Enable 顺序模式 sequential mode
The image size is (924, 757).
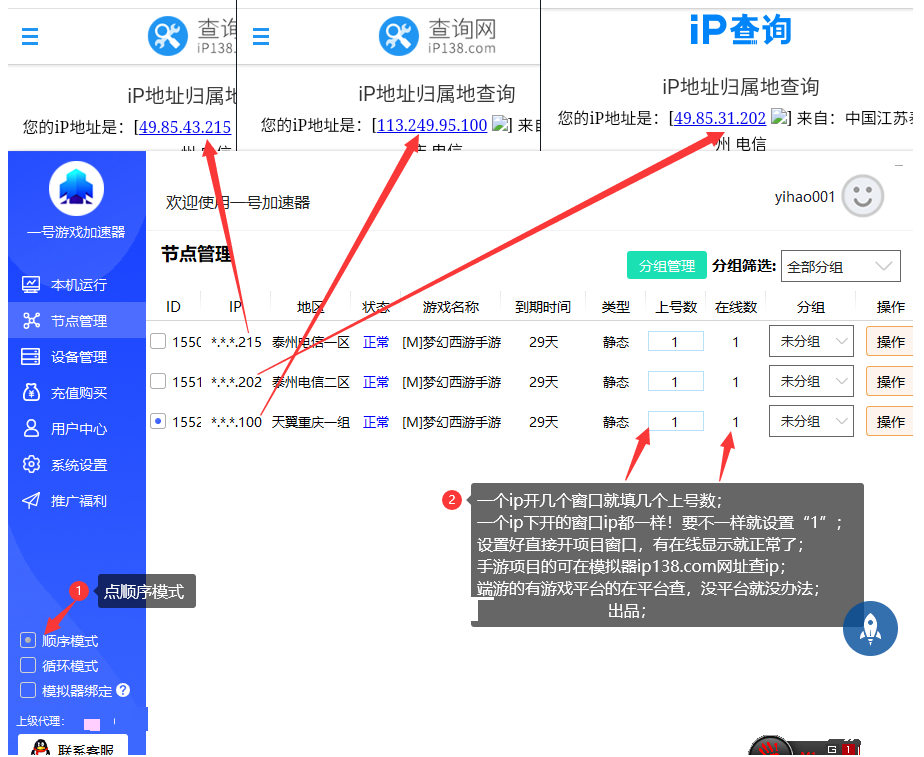point(28,640)
